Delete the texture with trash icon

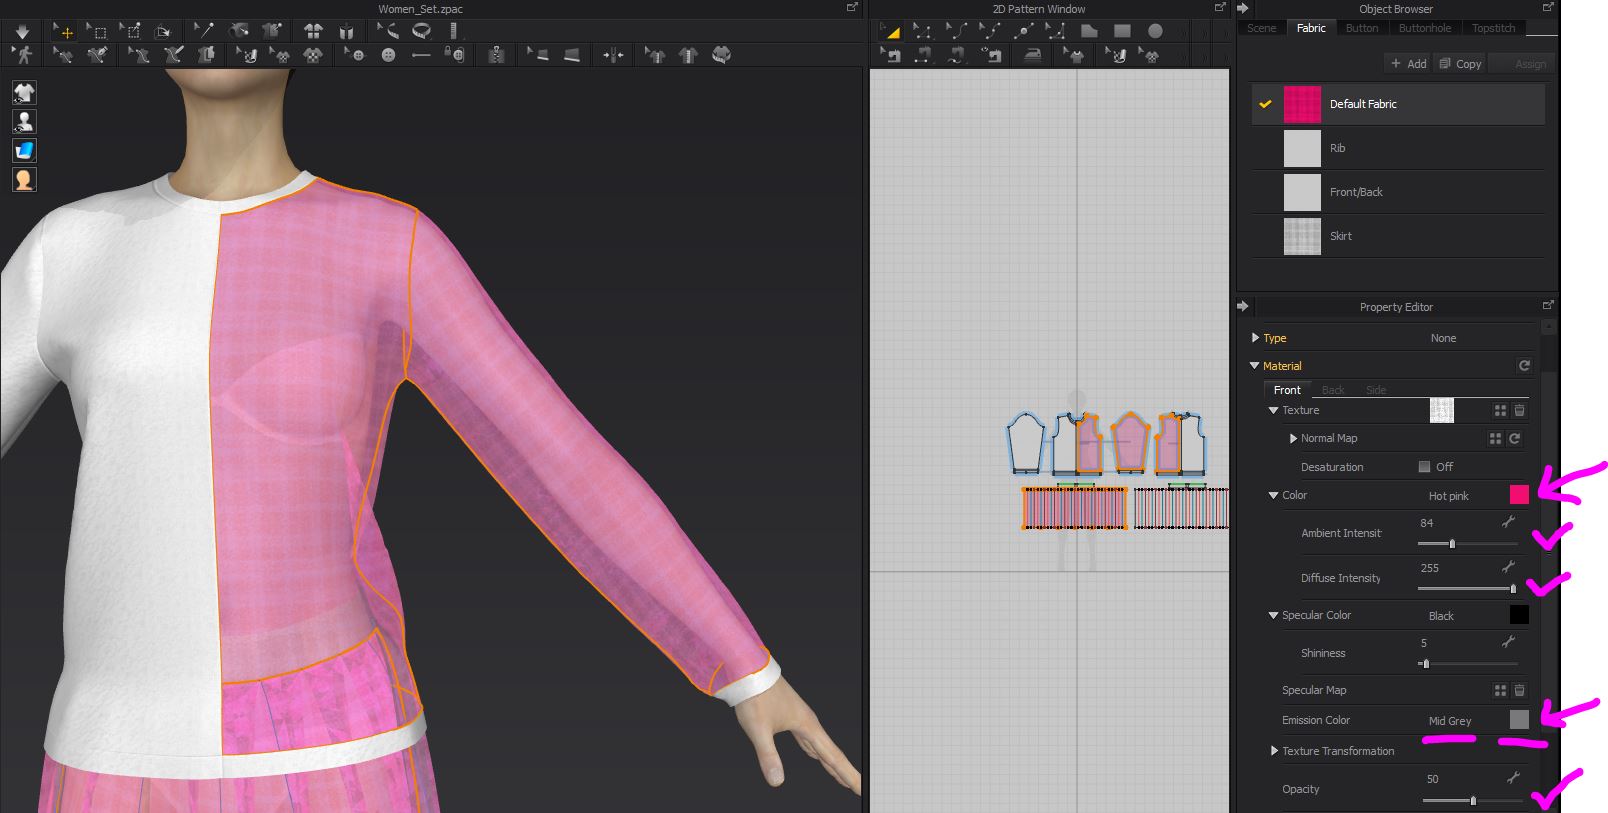pos(1519,410)
